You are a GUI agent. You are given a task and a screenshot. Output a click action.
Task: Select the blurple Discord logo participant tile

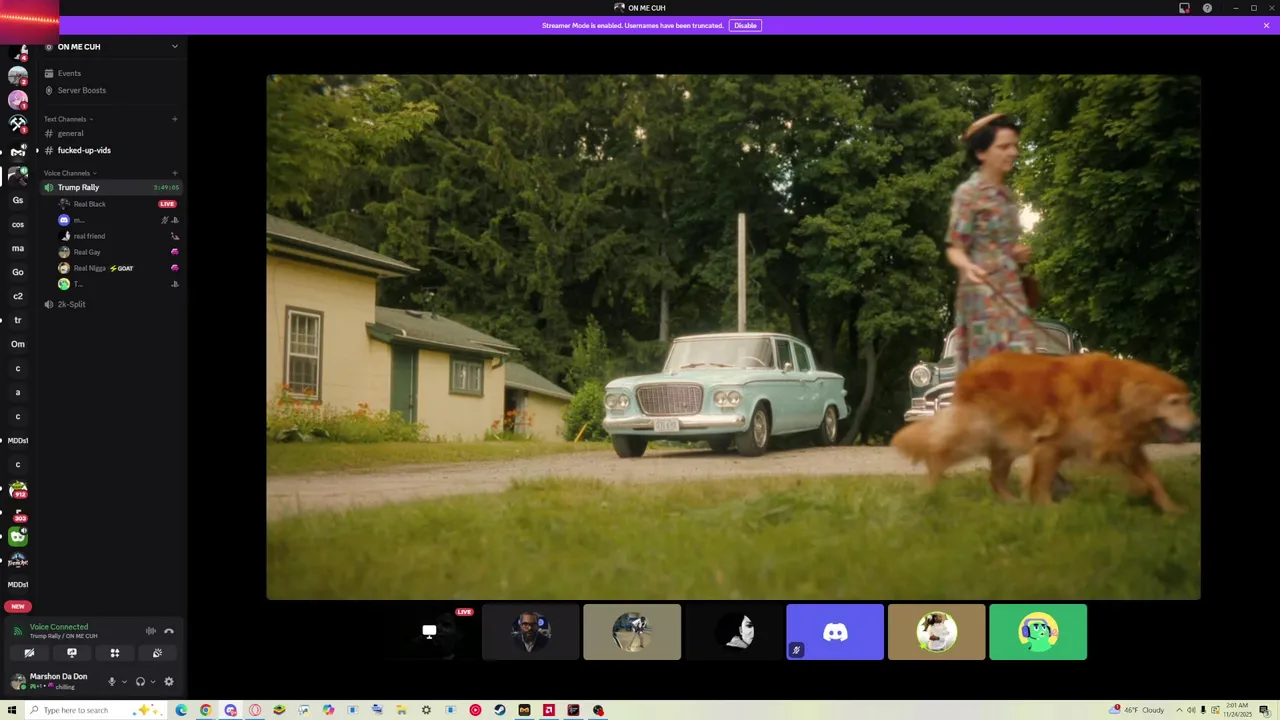click(x=835, y=632)
